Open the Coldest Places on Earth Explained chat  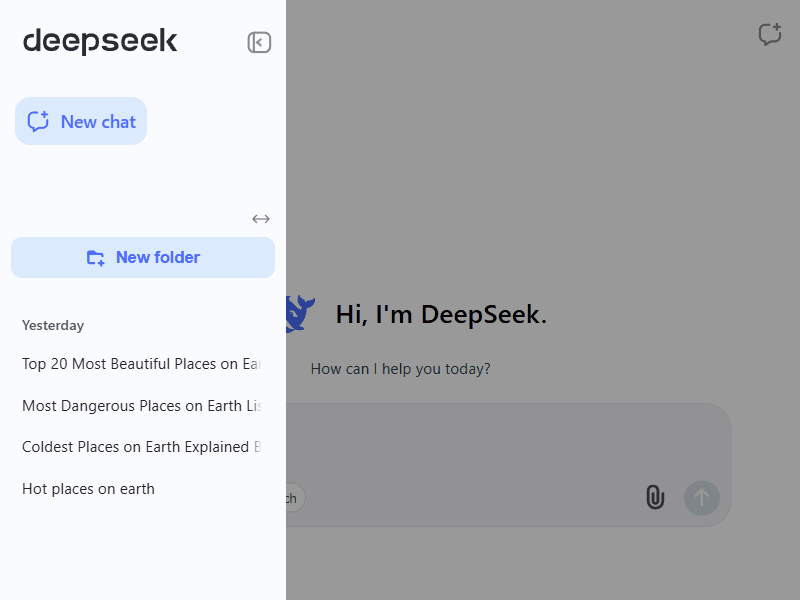[142, 447]
